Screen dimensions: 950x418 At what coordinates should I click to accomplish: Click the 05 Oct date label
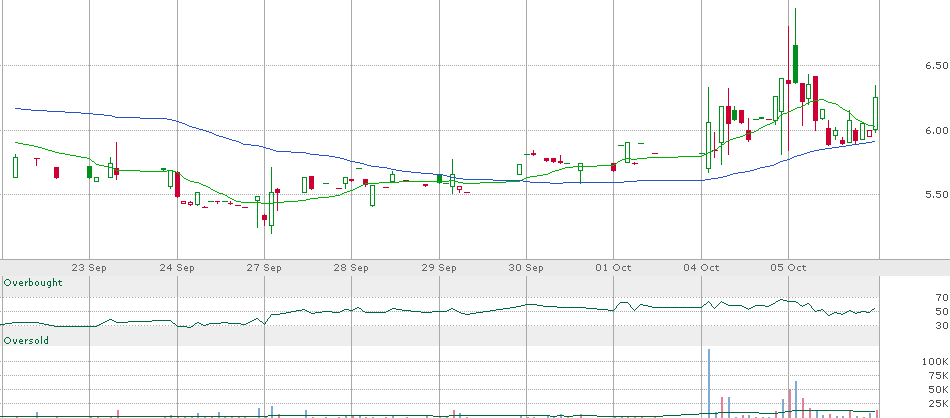pos(788,268)
